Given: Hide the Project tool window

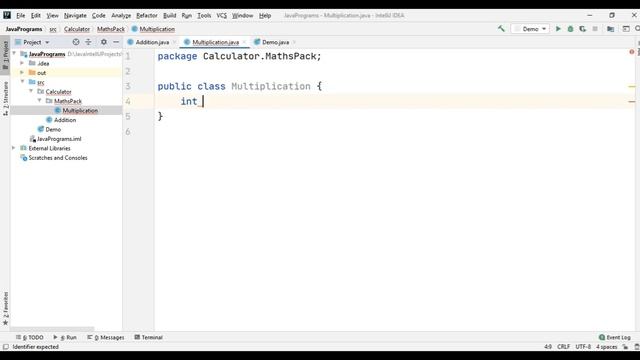Looking at the screenshot, I should point(116,42).
